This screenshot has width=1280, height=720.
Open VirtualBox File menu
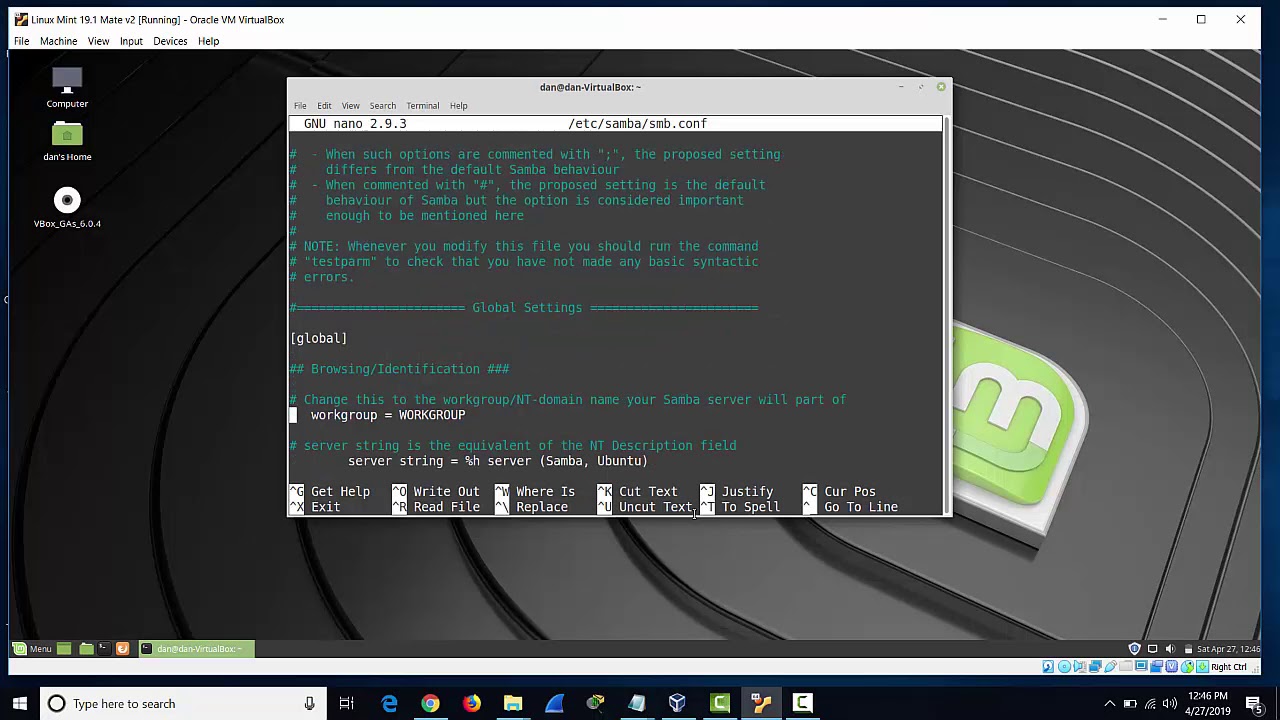(x=21, y=41)
